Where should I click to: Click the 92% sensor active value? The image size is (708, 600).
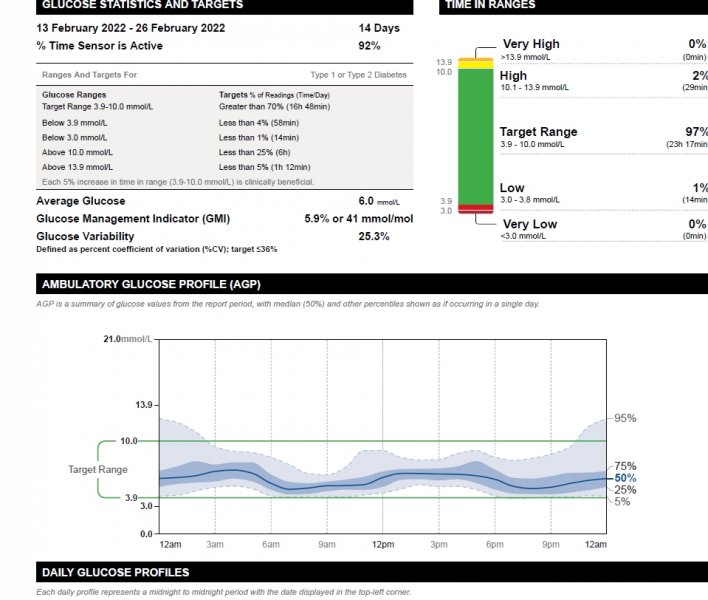click(x=369, y=46)
